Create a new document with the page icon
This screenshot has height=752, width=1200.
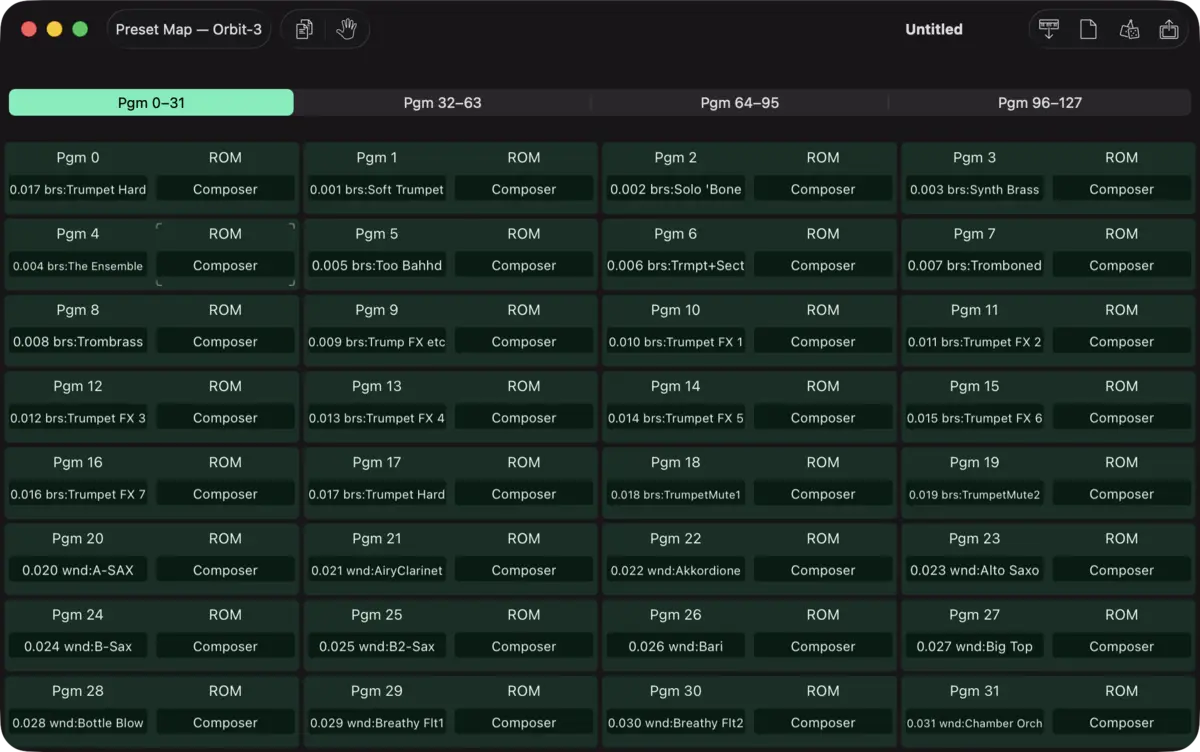click(x=1088, y=29)
